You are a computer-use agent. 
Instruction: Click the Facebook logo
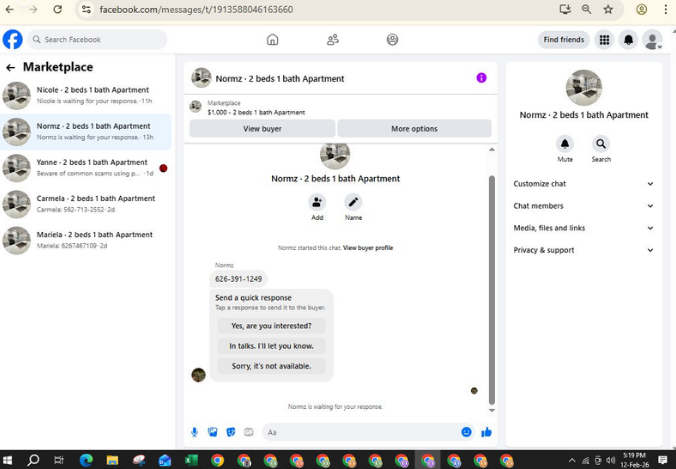click(13, 40)
